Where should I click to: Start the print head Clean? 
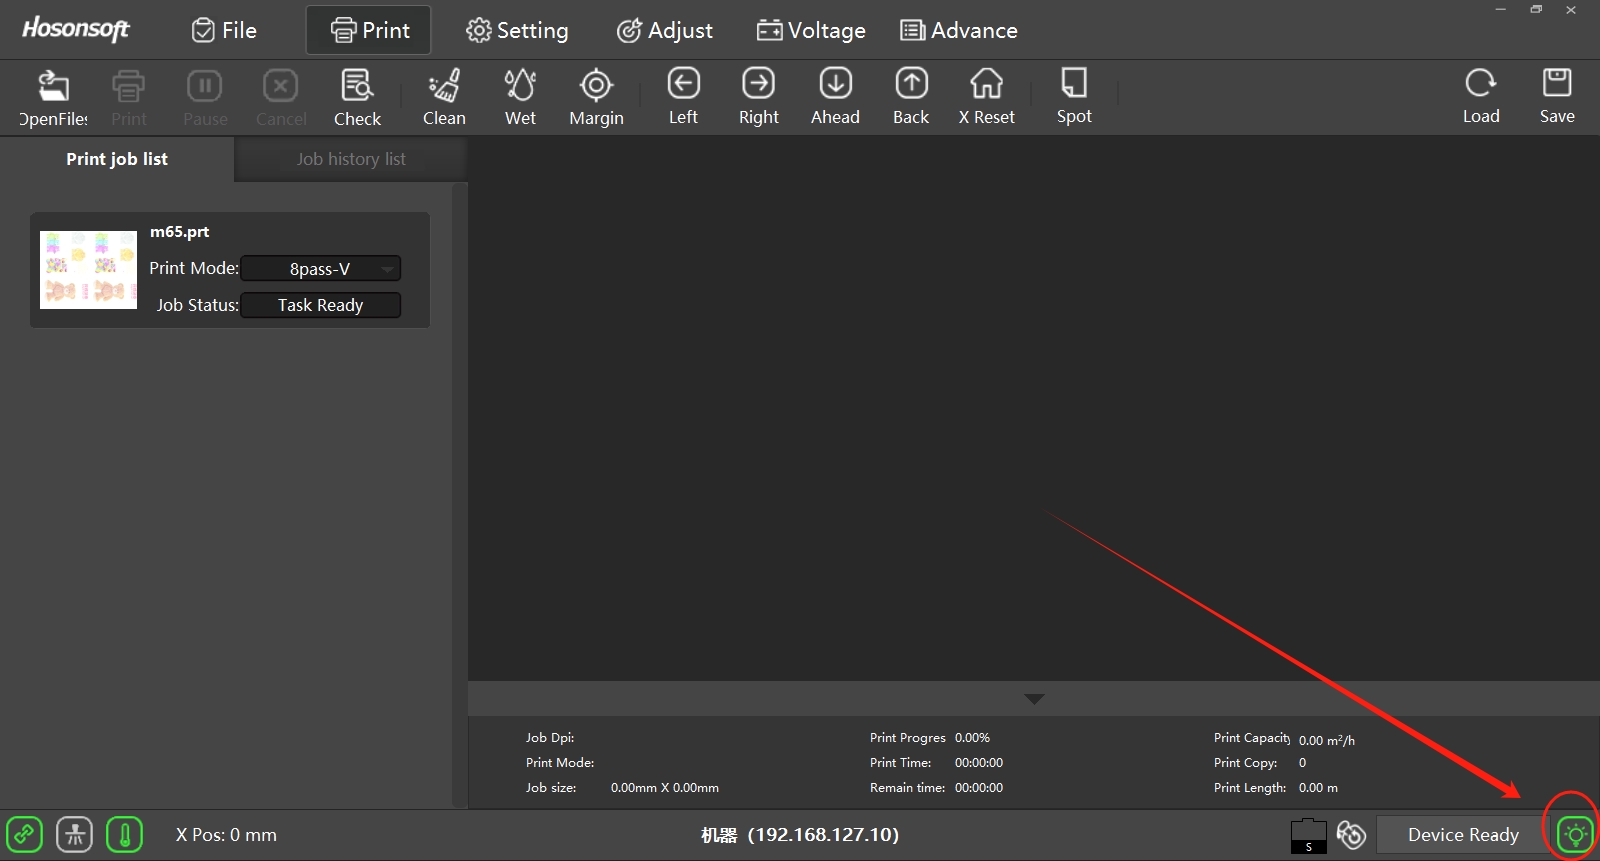(444, 97)
